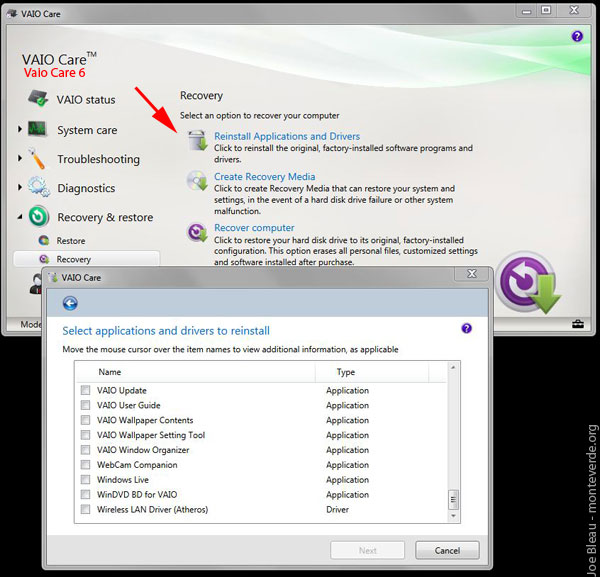Viewport: 600px width, 577px height.
Task: Click the Next button
Action: (x=367, y=550)
